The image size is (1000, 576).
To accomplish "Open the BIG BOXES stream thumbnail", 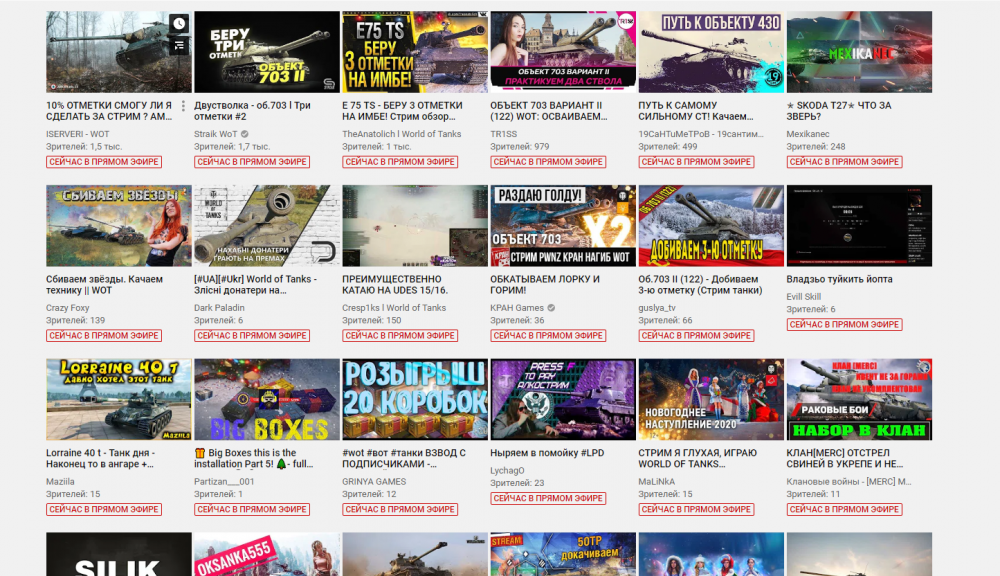I will click(x=267, y=399).
